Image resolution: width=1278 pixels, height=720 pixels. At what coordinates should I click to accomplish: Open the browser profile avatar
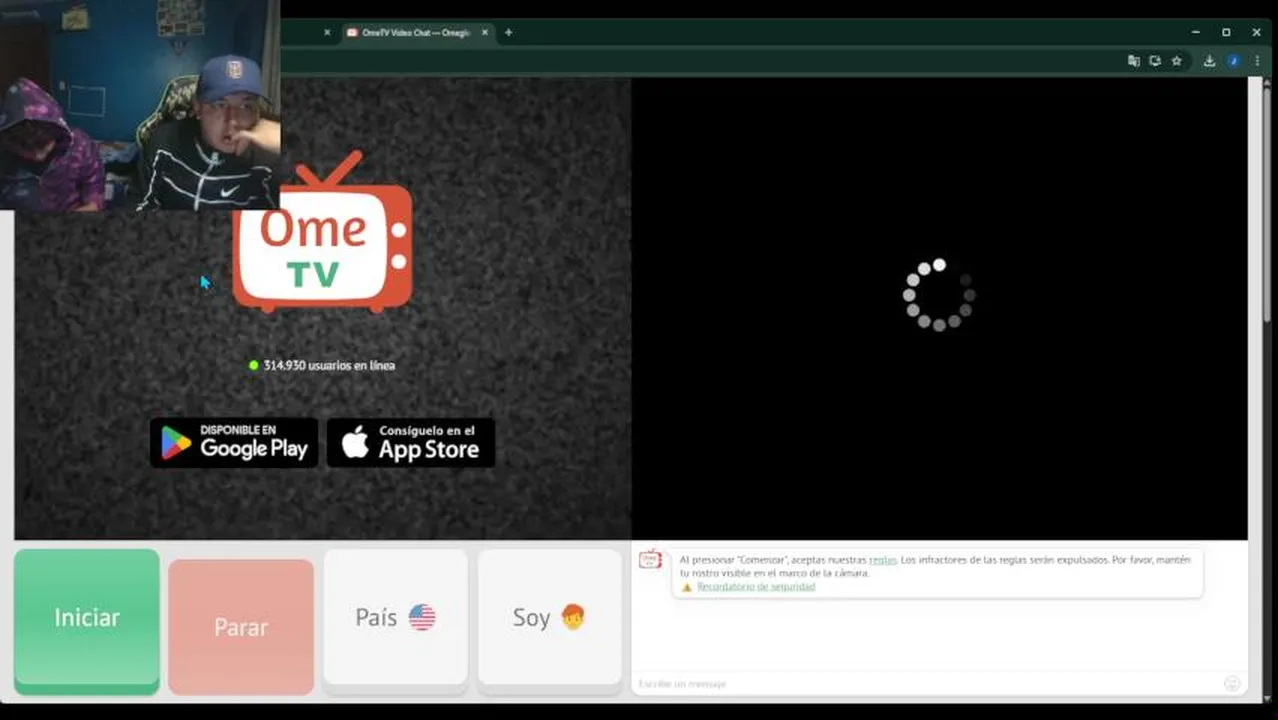(x=1234, y=61)
